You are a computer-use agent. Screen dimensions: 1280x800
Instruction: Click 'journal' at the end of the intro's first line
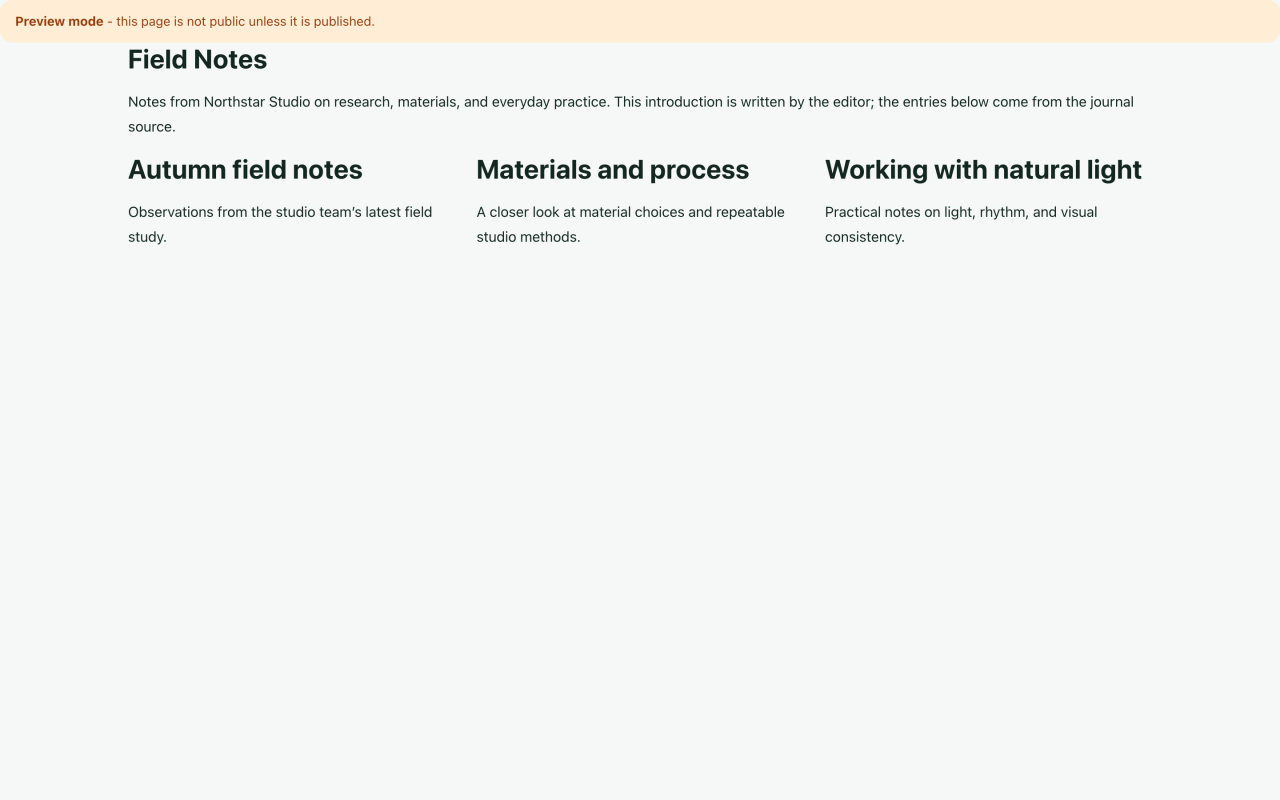point(1112,102)
